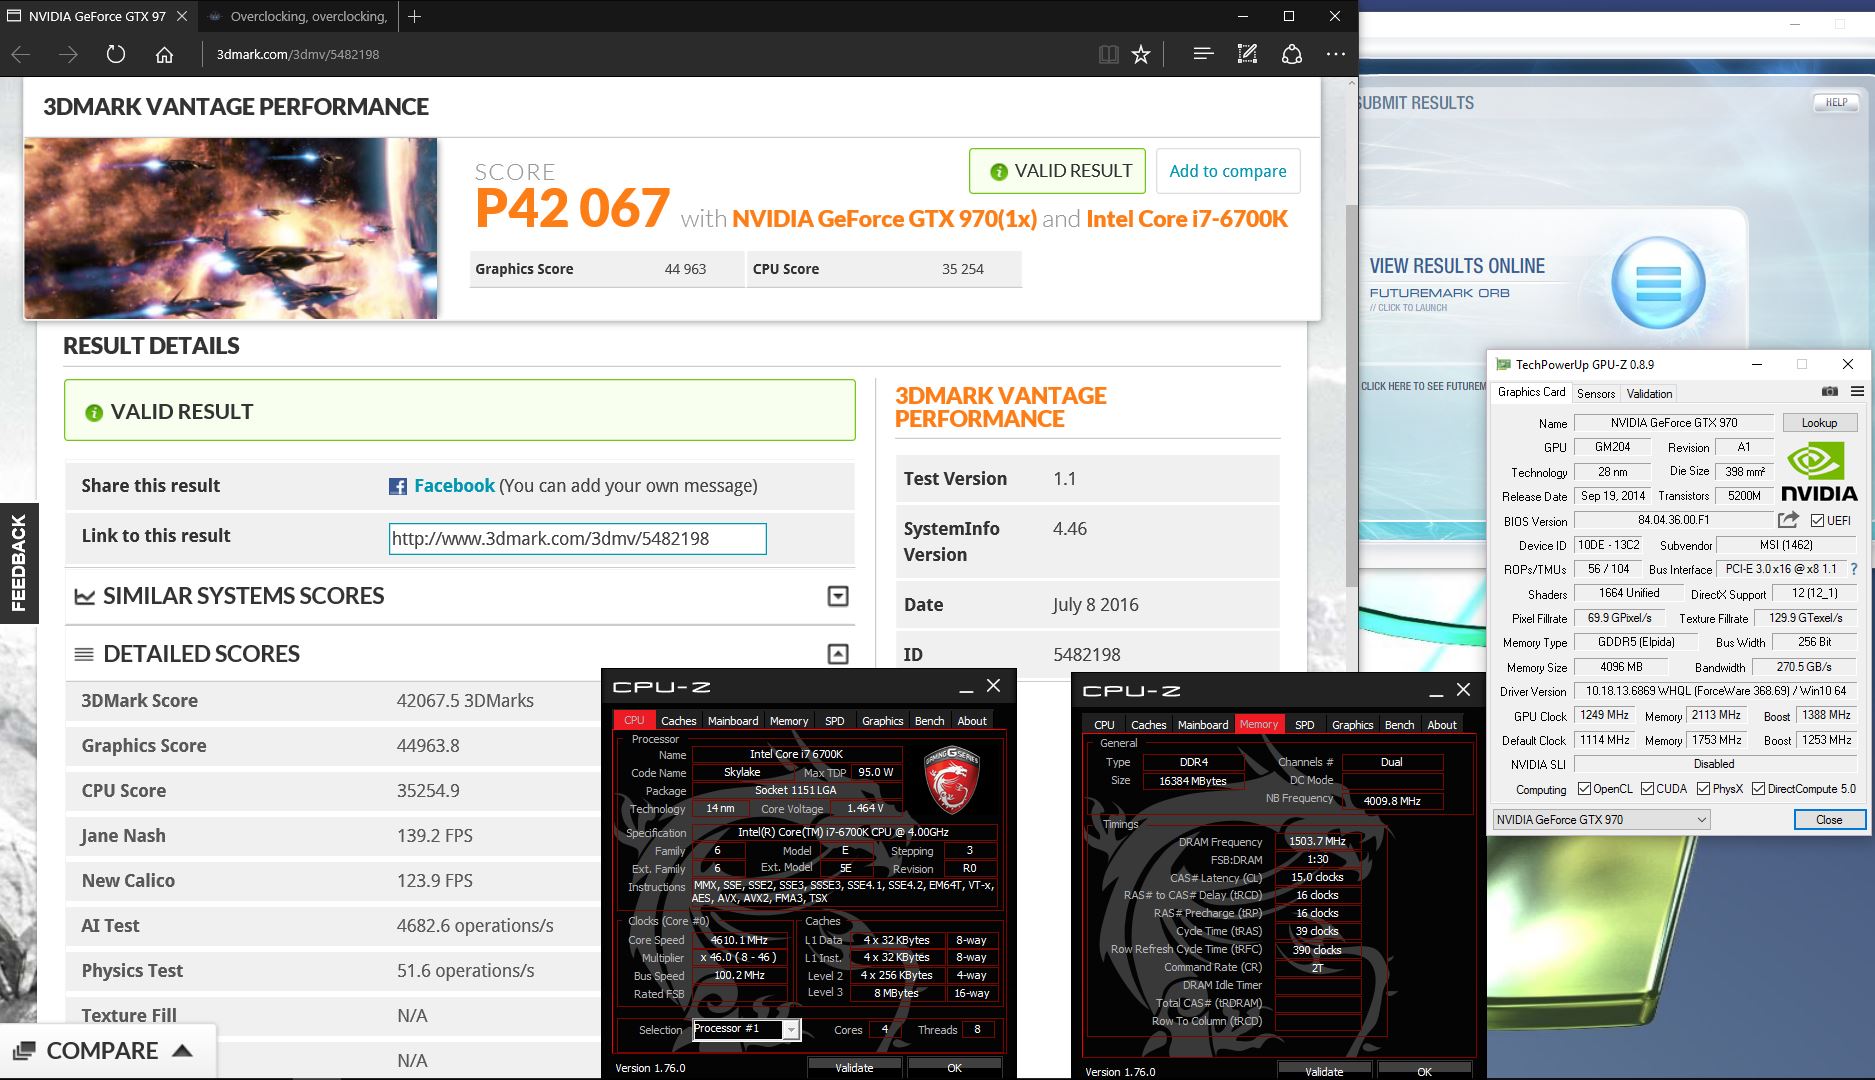Click bus interface question mark in GPU-Z
This screenshot has height=1080, width=1875.
pos(1854,569)
